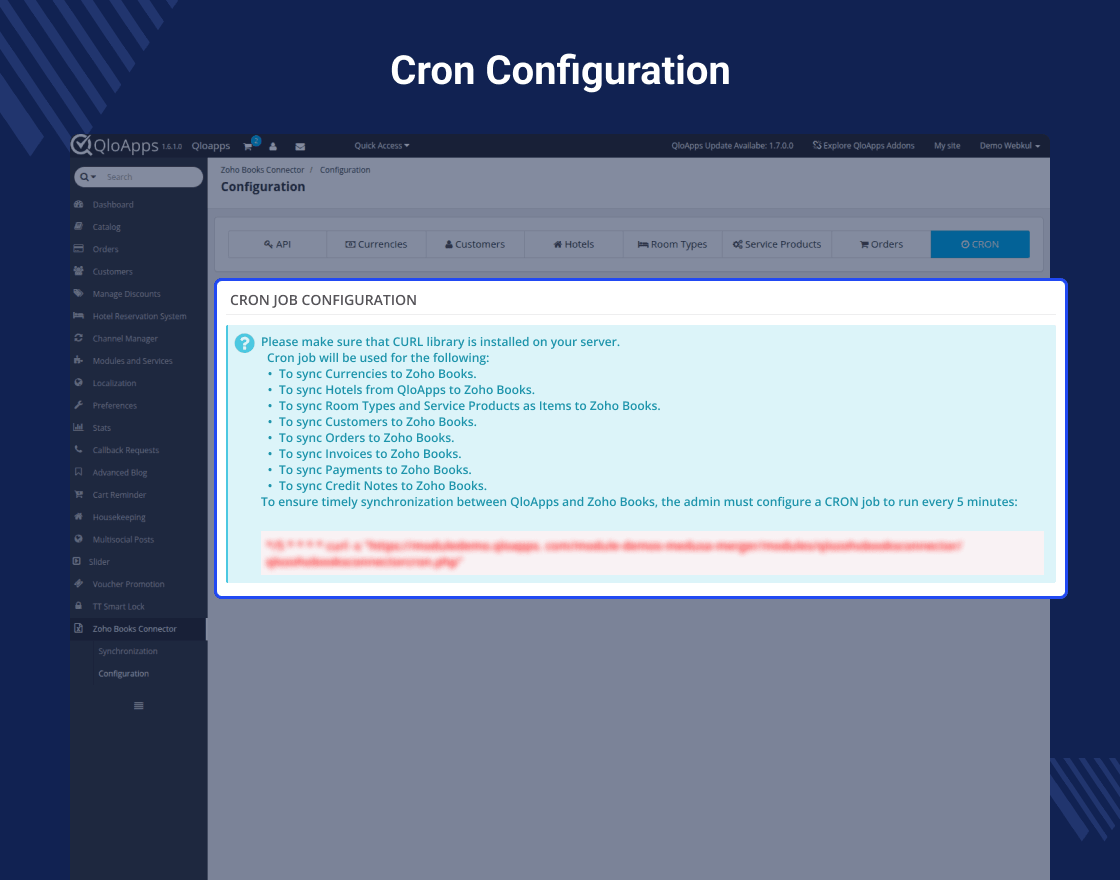Viewport: 1120px width, 880px height.
Task: Click the Manage Discounts tag icon
Action: click(79, 293)
